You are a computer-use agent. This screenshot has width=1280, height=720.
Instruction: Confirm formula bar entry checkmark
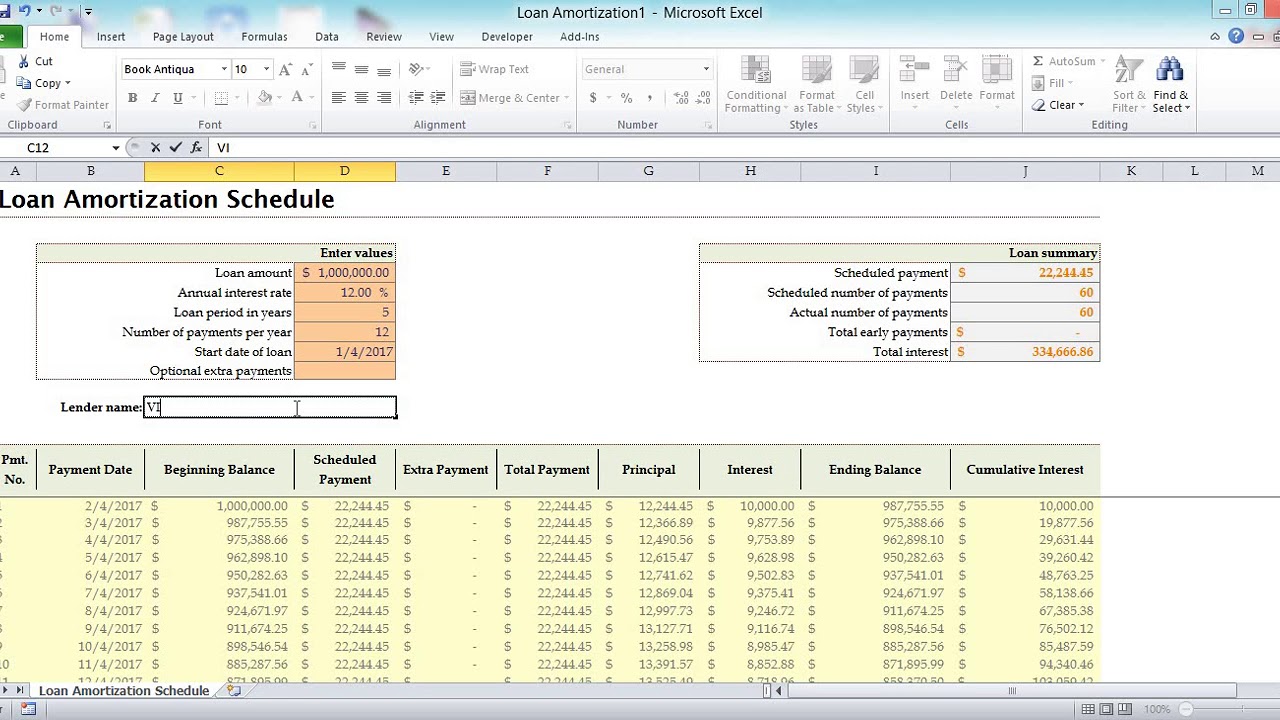(175, 147)
